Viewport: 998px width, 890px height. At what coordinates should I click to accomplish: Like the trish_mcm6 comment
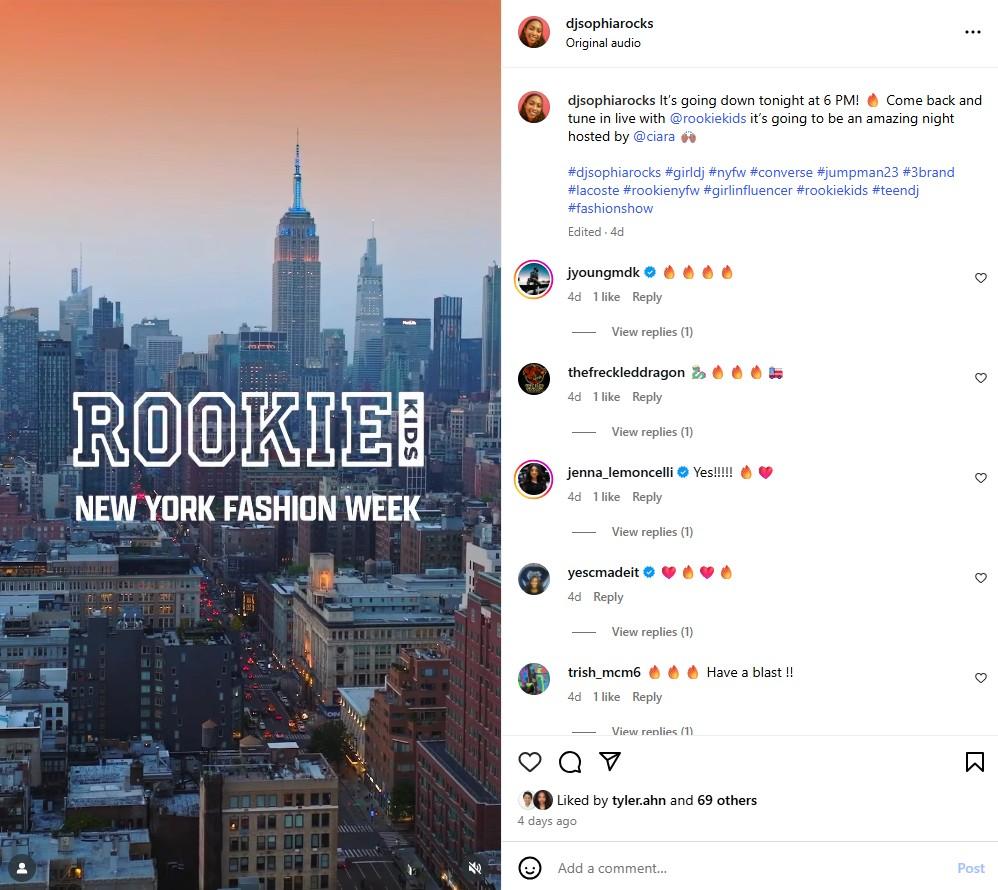981,678
